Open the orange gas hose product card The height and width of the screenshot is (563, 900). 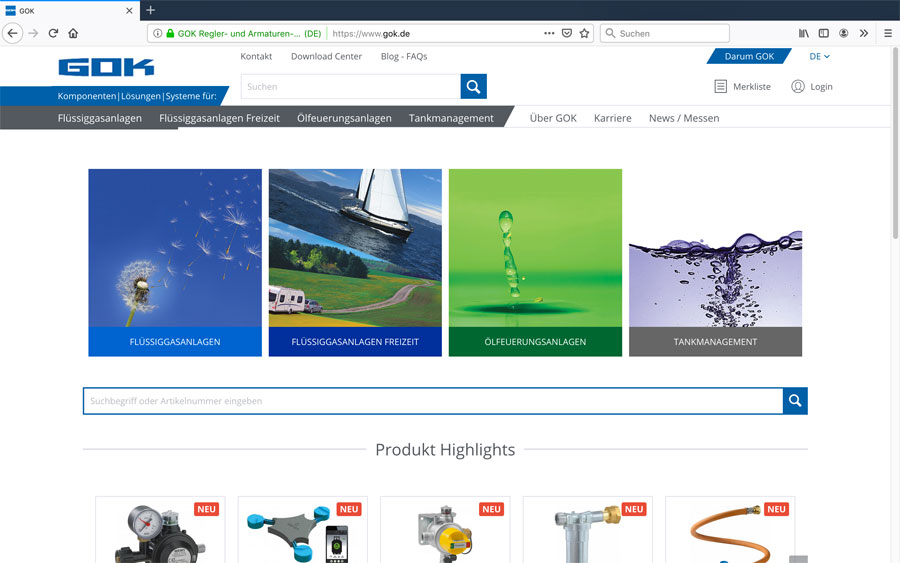tap(730, 530)
